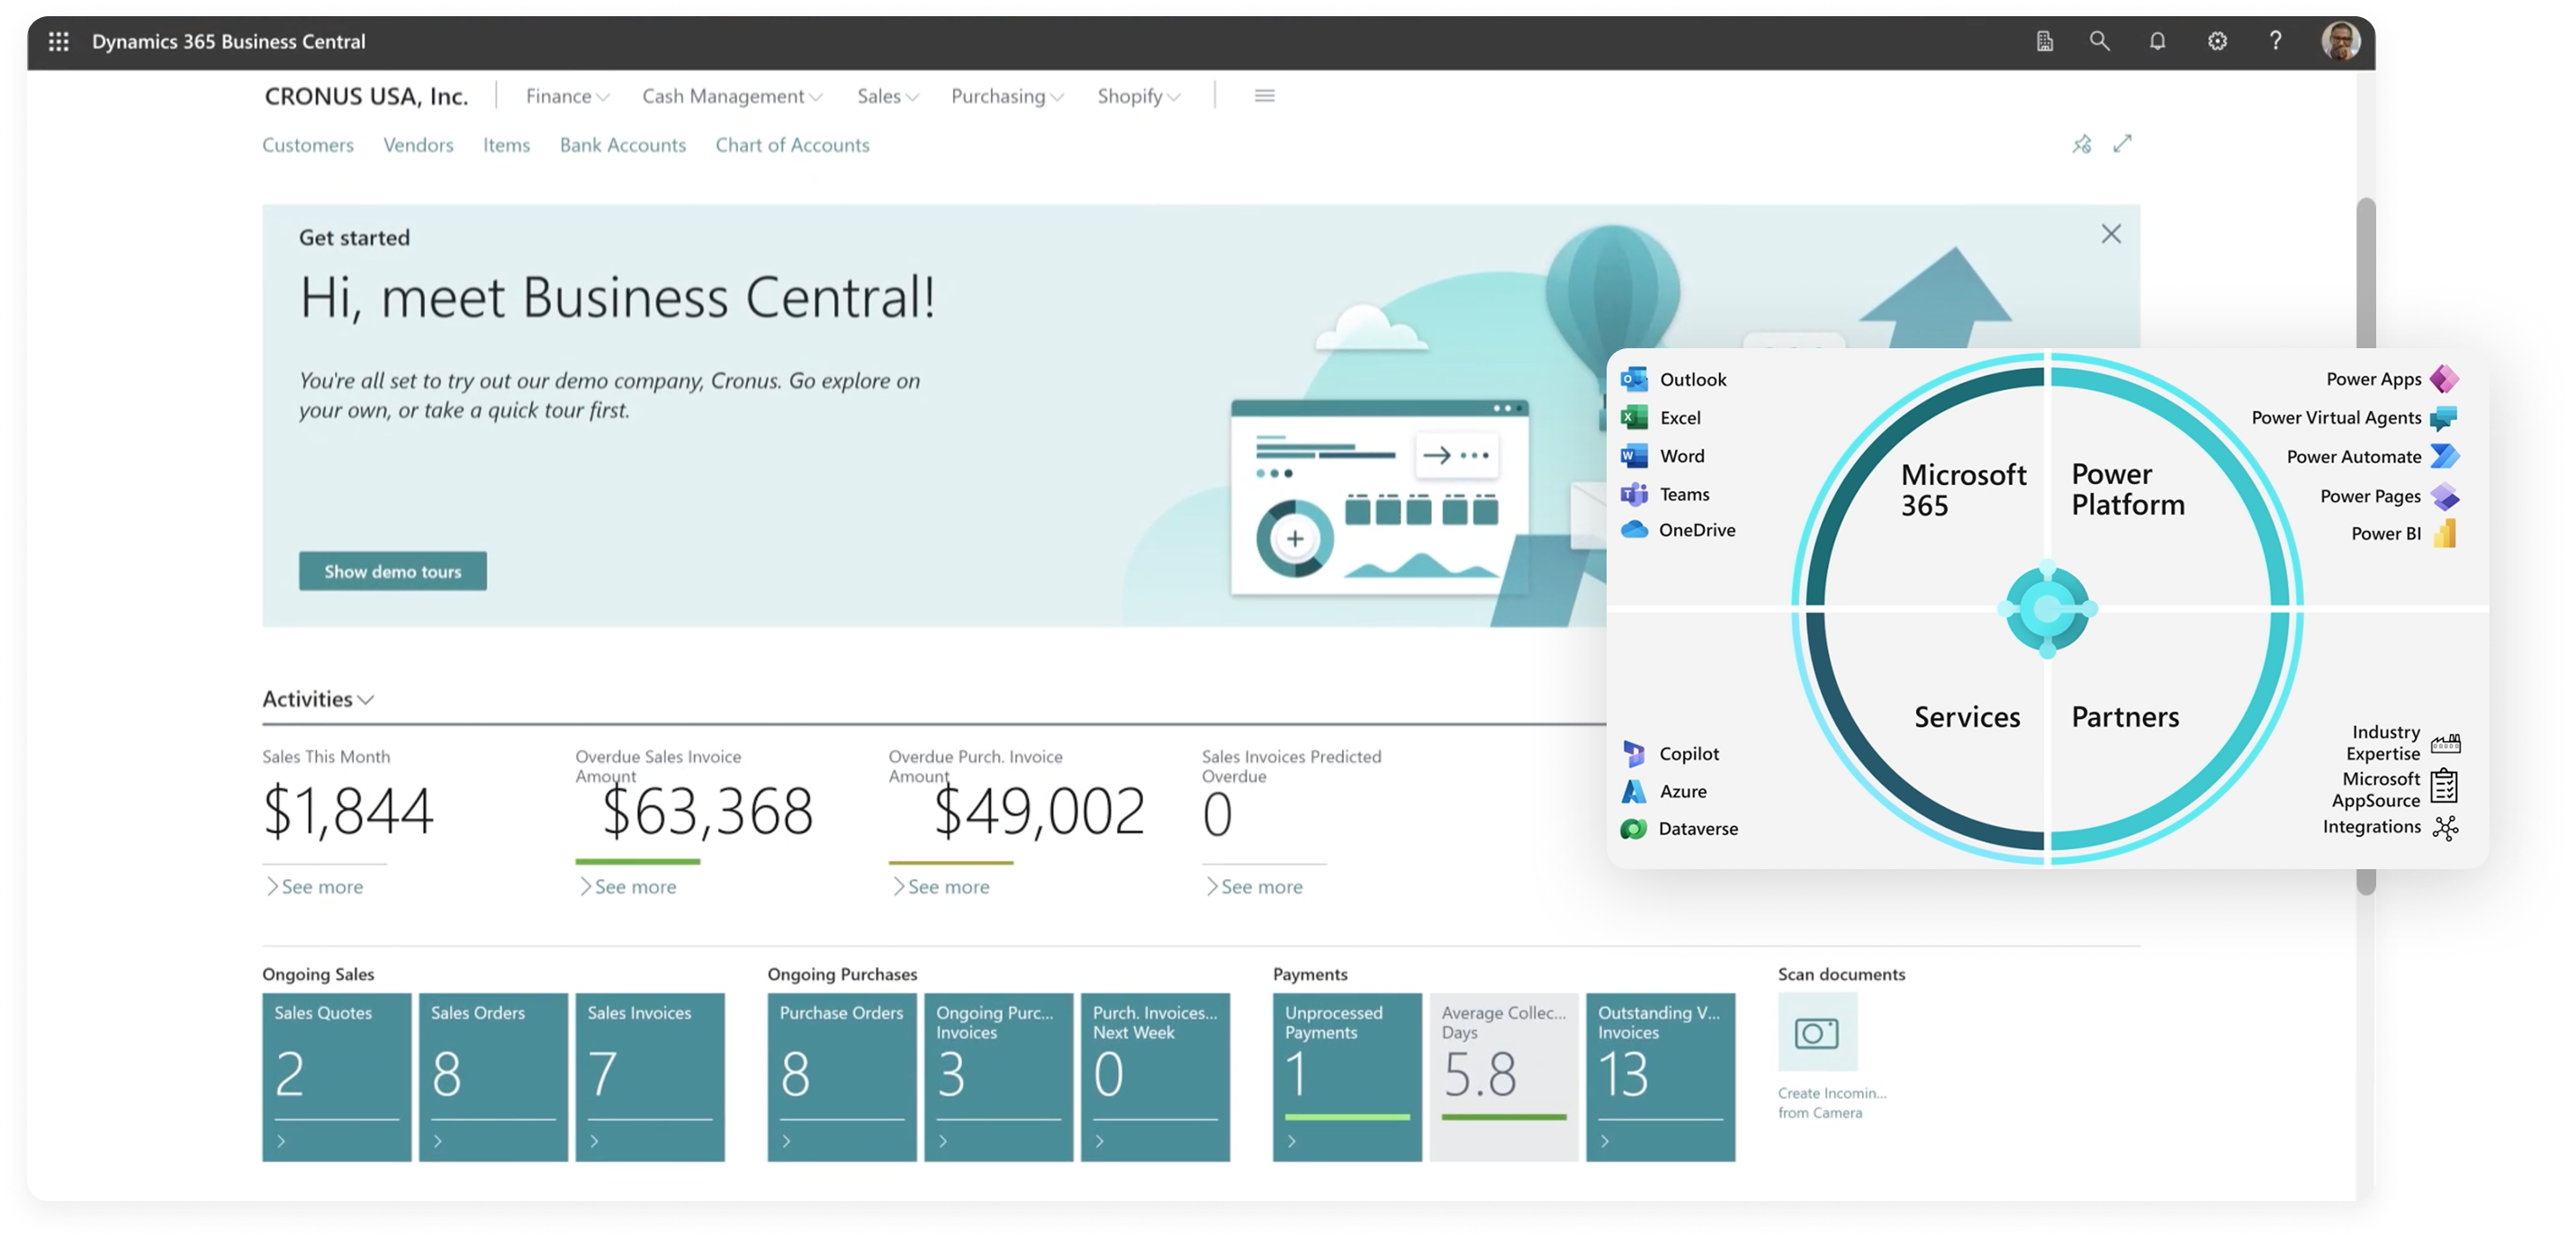
Task: Click the Microsoft AppSource clipboard icon
Action: (2444, 786)
